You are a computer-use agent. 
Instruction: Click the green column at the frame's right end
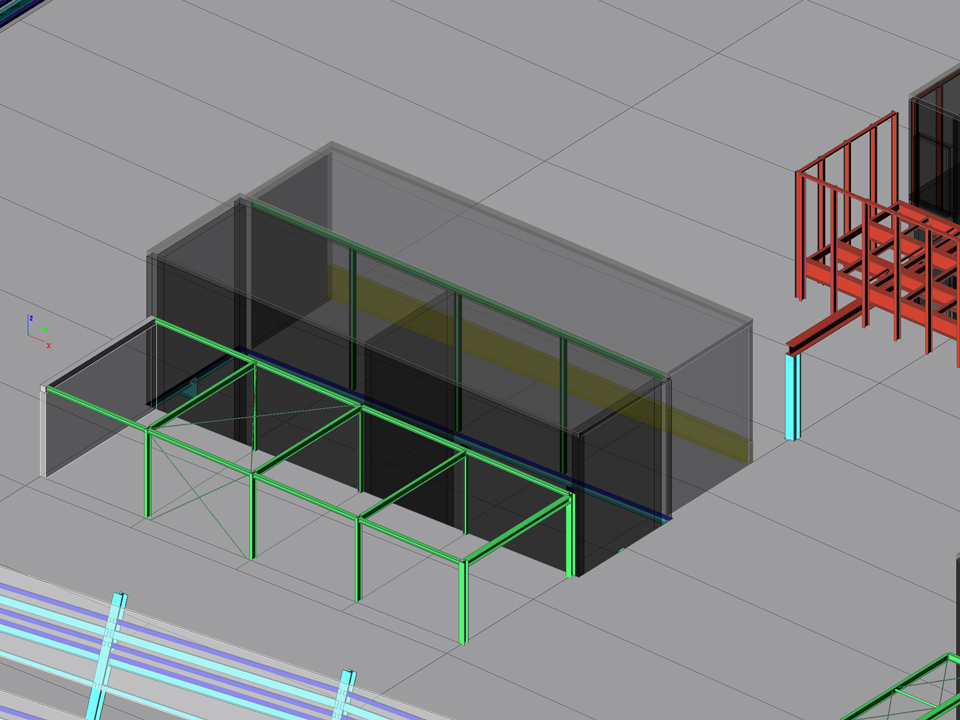click(572, 535)
